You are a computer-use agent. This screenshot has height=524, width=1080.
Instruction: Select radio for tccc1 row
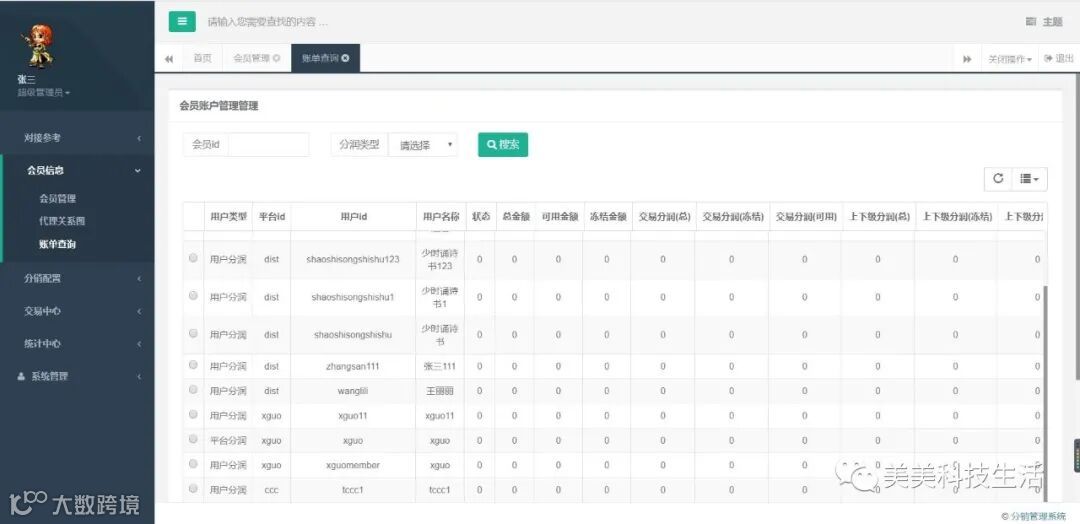(x=193, y=488)
